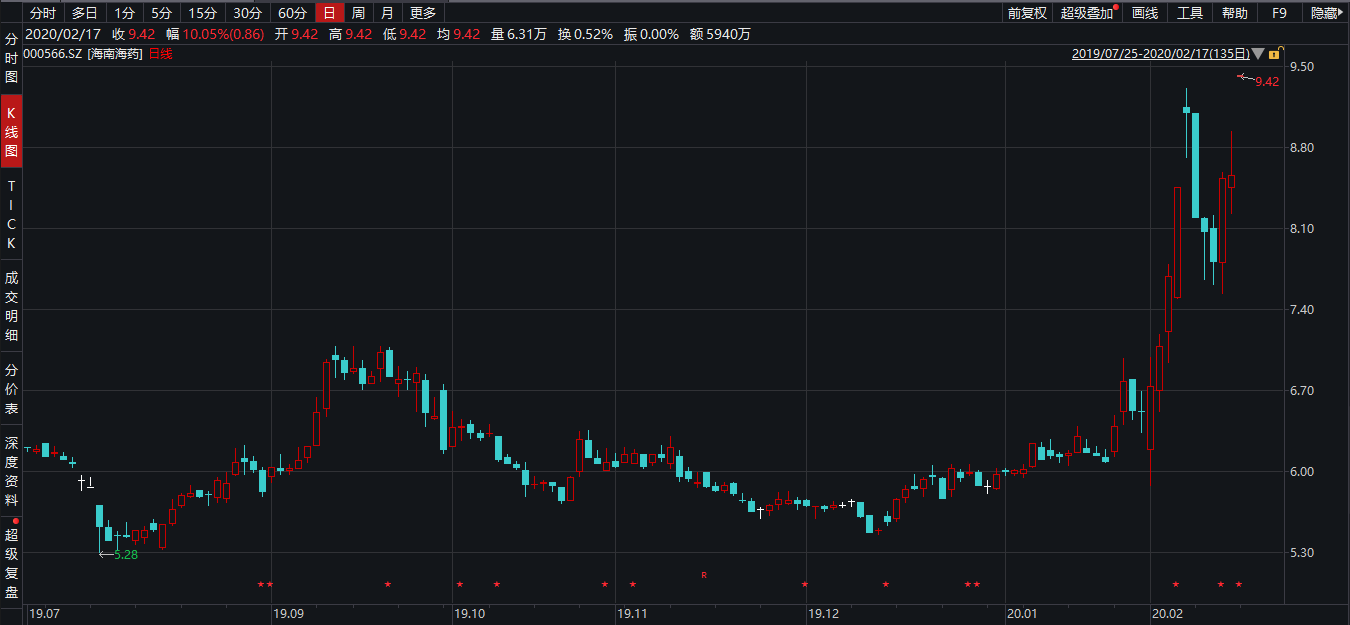The image size is (1350, 625).
Task: Open the 更多 more periods menu
Action: tap(424, 13)
